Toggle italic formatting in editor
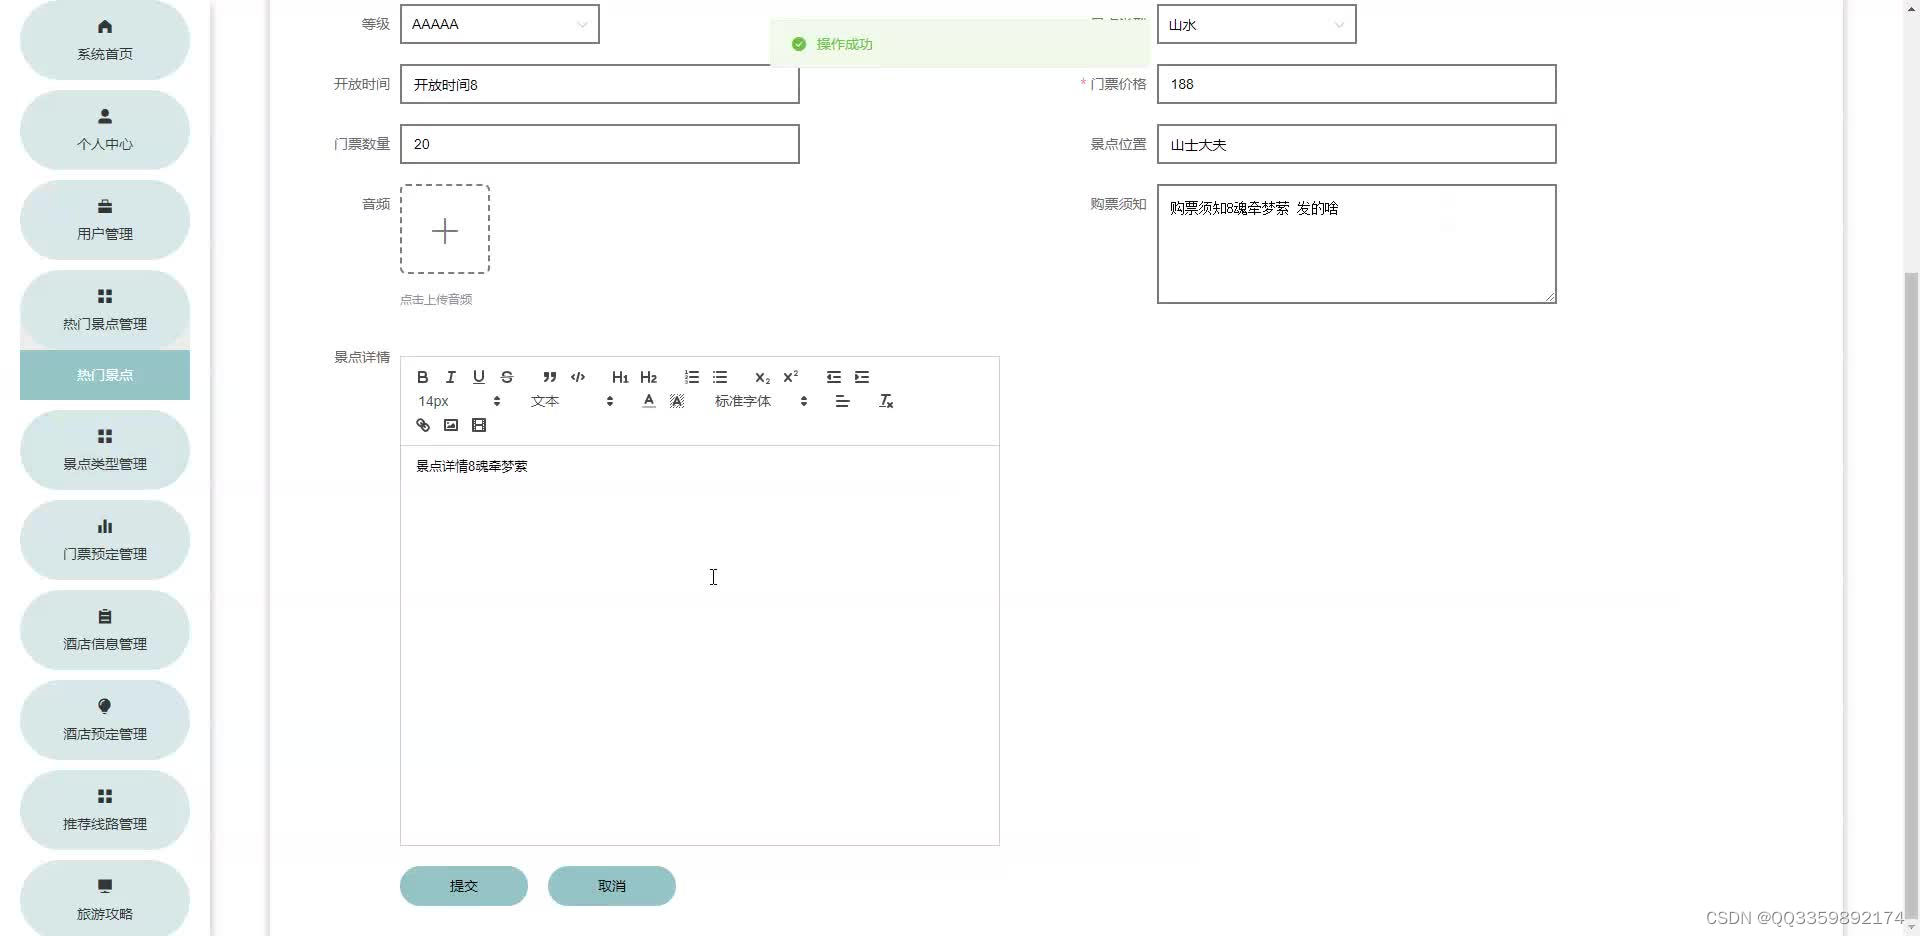Screen dimensions: 1920x936 pos(450,377)
